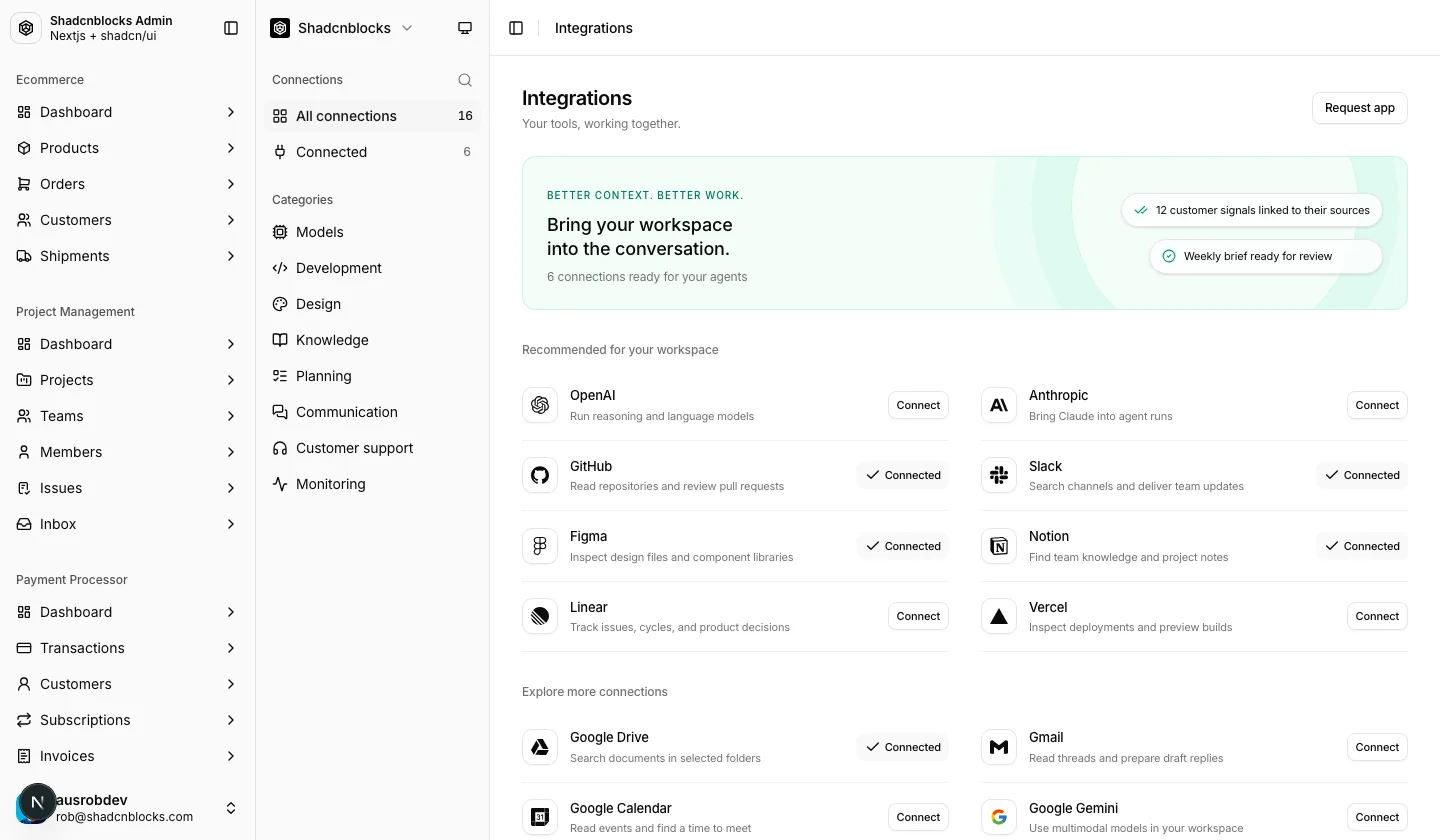Toggle Figma Connected status button
This screenshot has width=1440, height=840.
pyautogui.click(x=903, y=546)
